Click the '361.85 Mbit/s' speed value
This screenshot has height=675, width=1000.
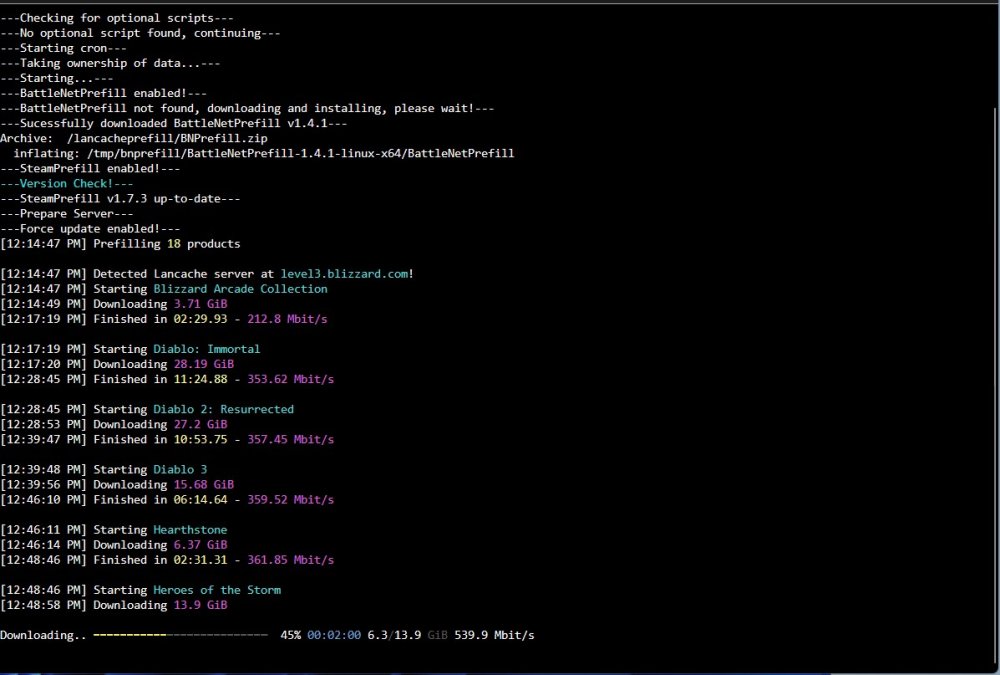pyautogui.click(x=290, y=560)
